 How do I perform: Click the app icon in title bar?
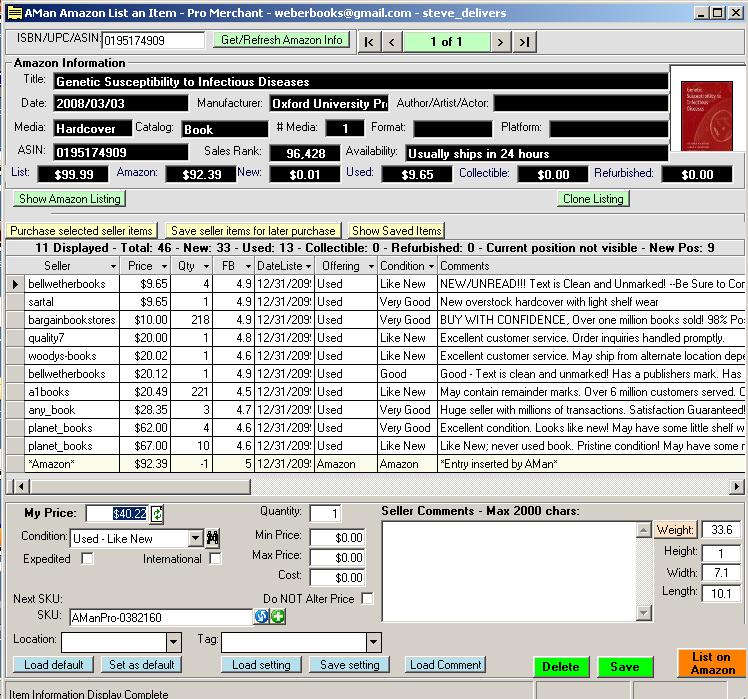pyautogui.click(x=14, y=12)
